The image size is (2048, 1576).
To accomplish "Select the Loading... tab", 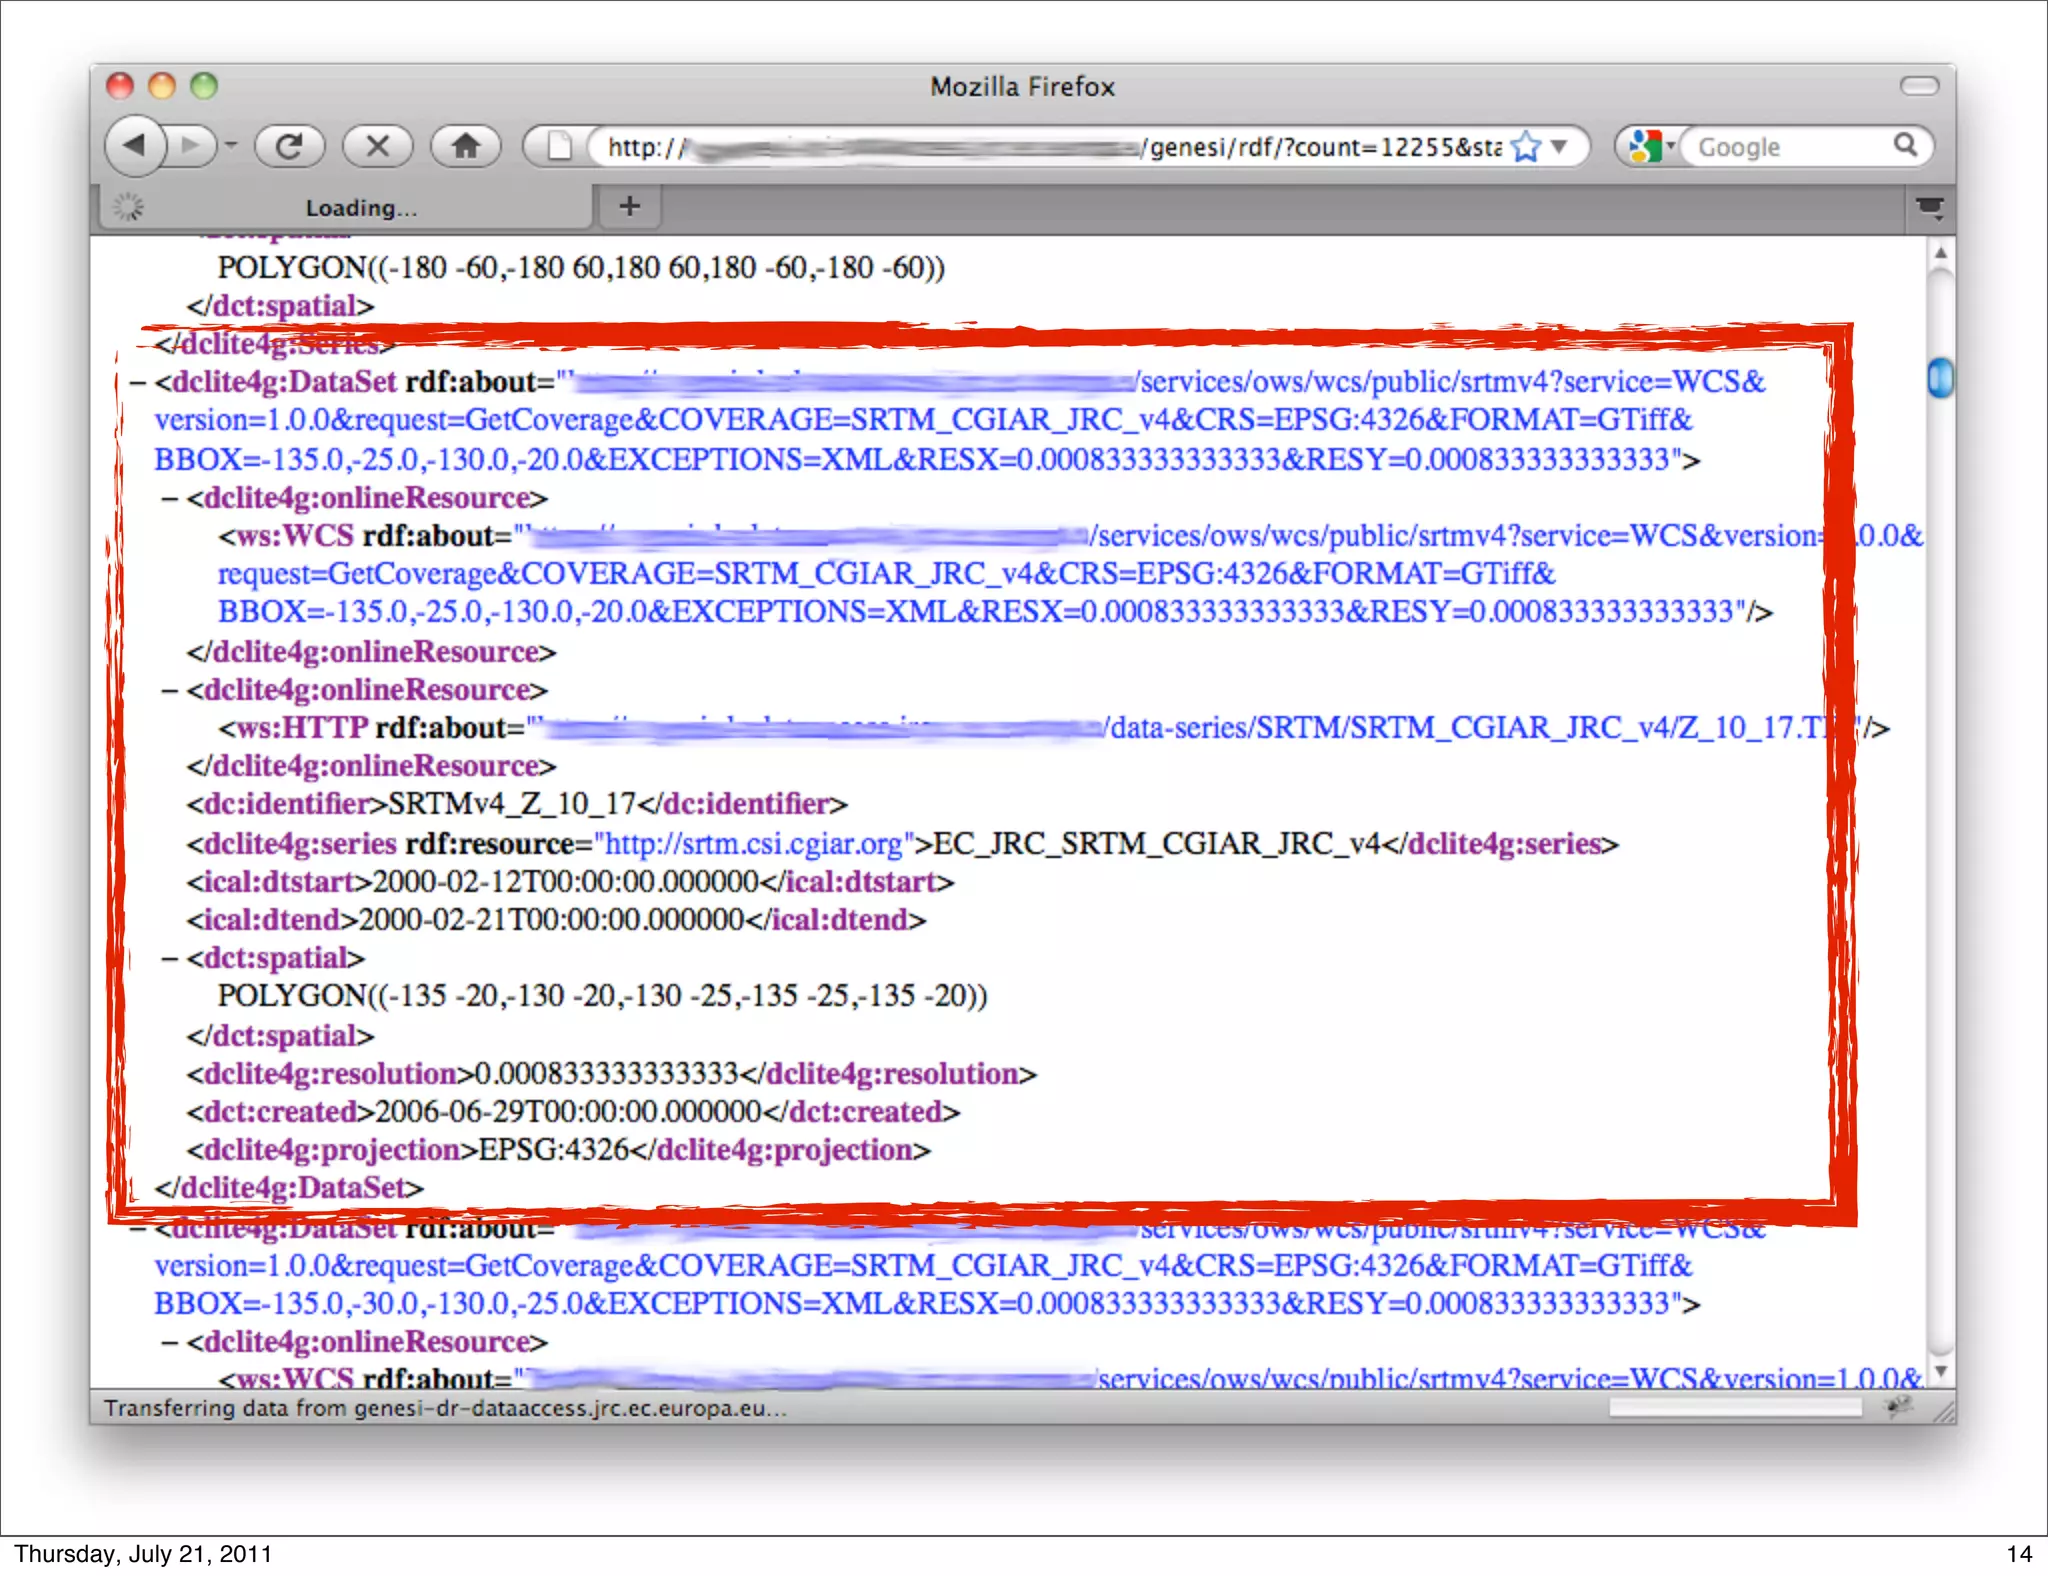I will pos(345,208).
